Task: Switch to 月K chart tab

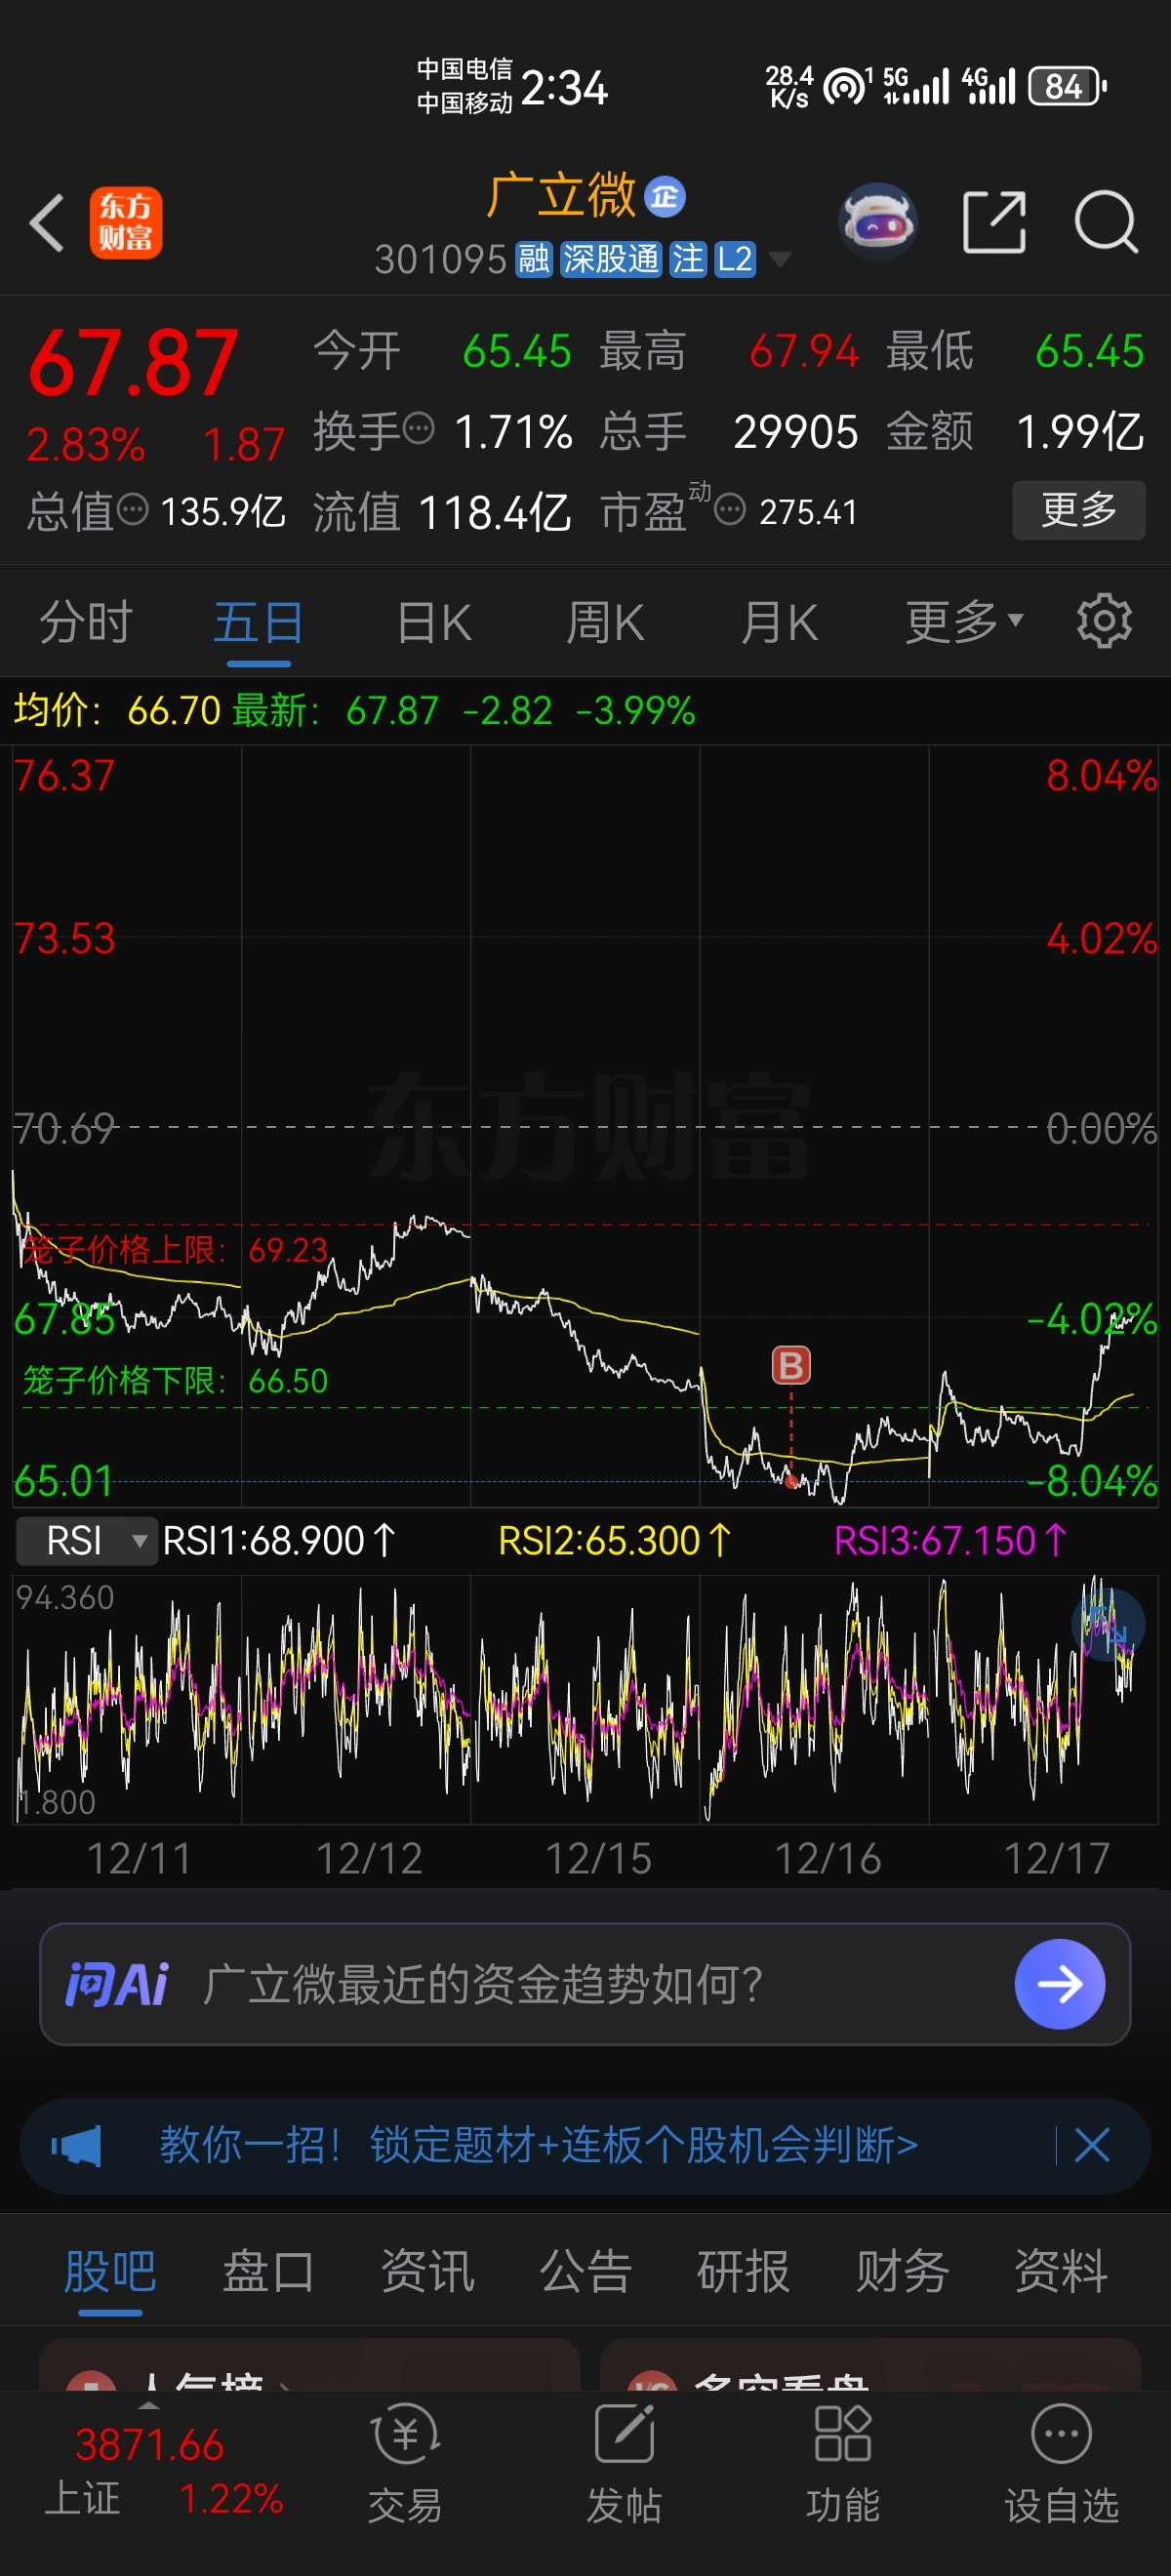Action: point(780,622)
